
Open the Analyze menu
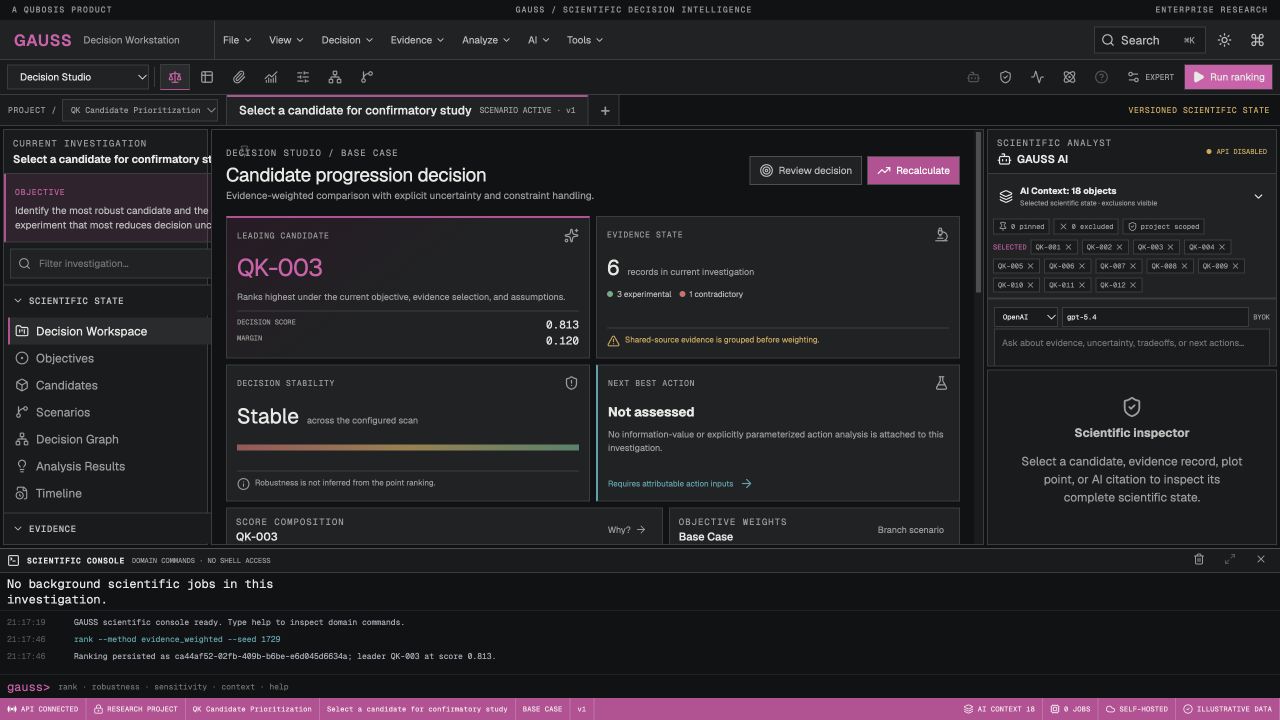[x=487, y=40]
